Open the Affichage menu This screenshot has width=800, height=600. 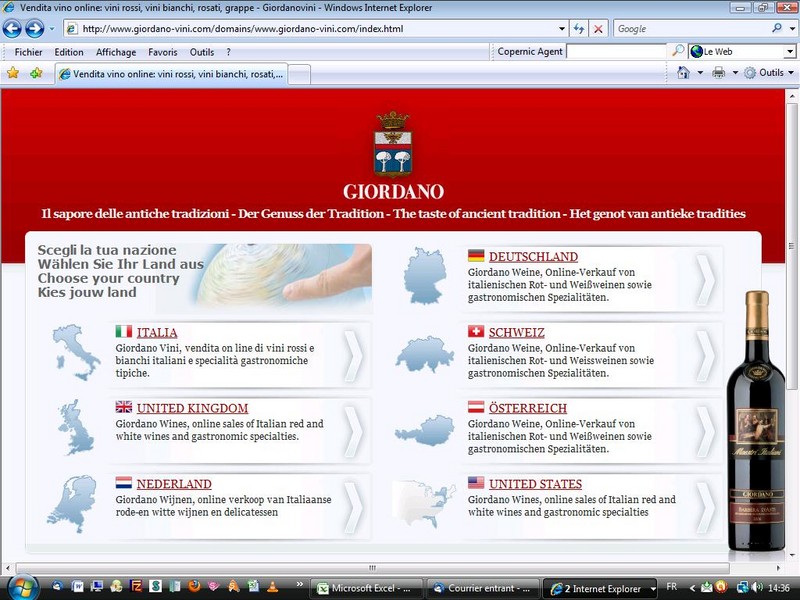point(116,52)
